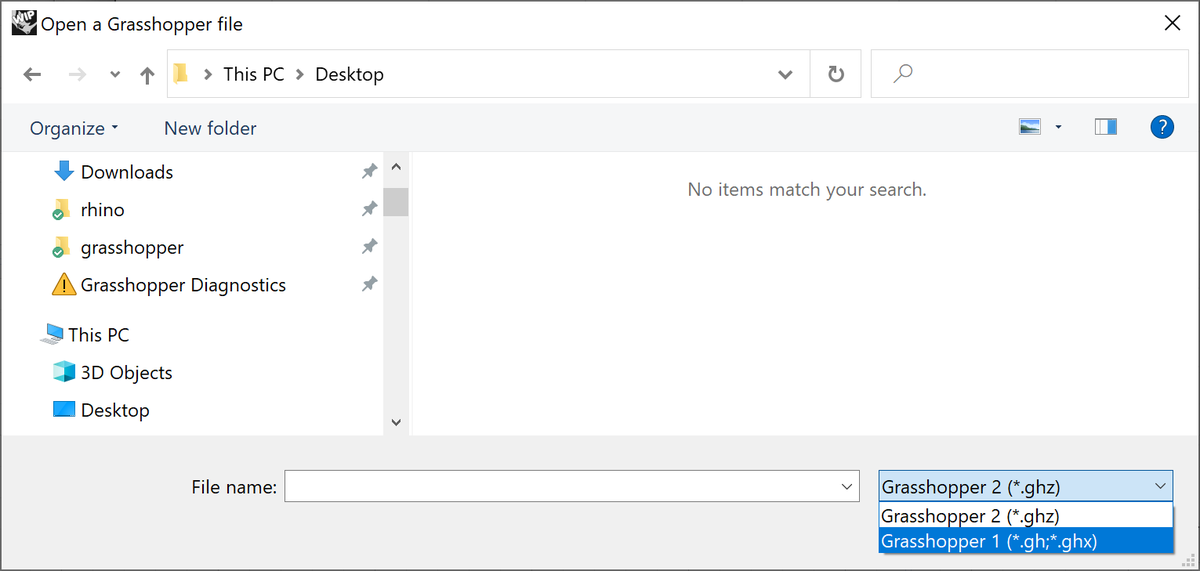This screenshot has width=1200, height=571.
Task: Open the grasshopper quick access folder
Action: click(132, 247)
